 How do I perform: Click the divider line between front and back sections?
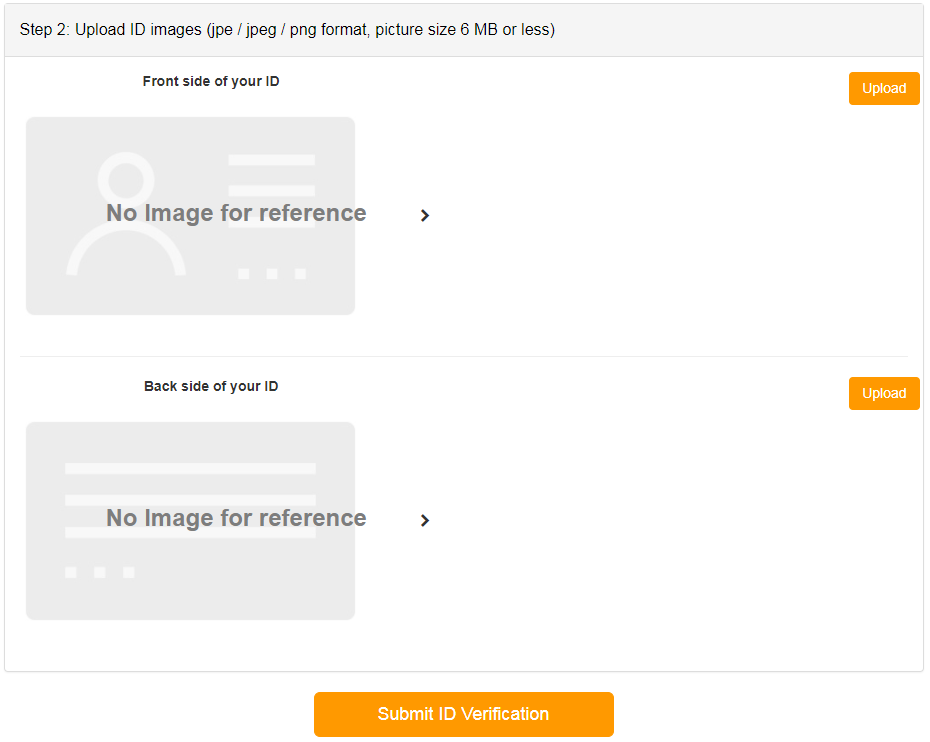coord(464,356)
